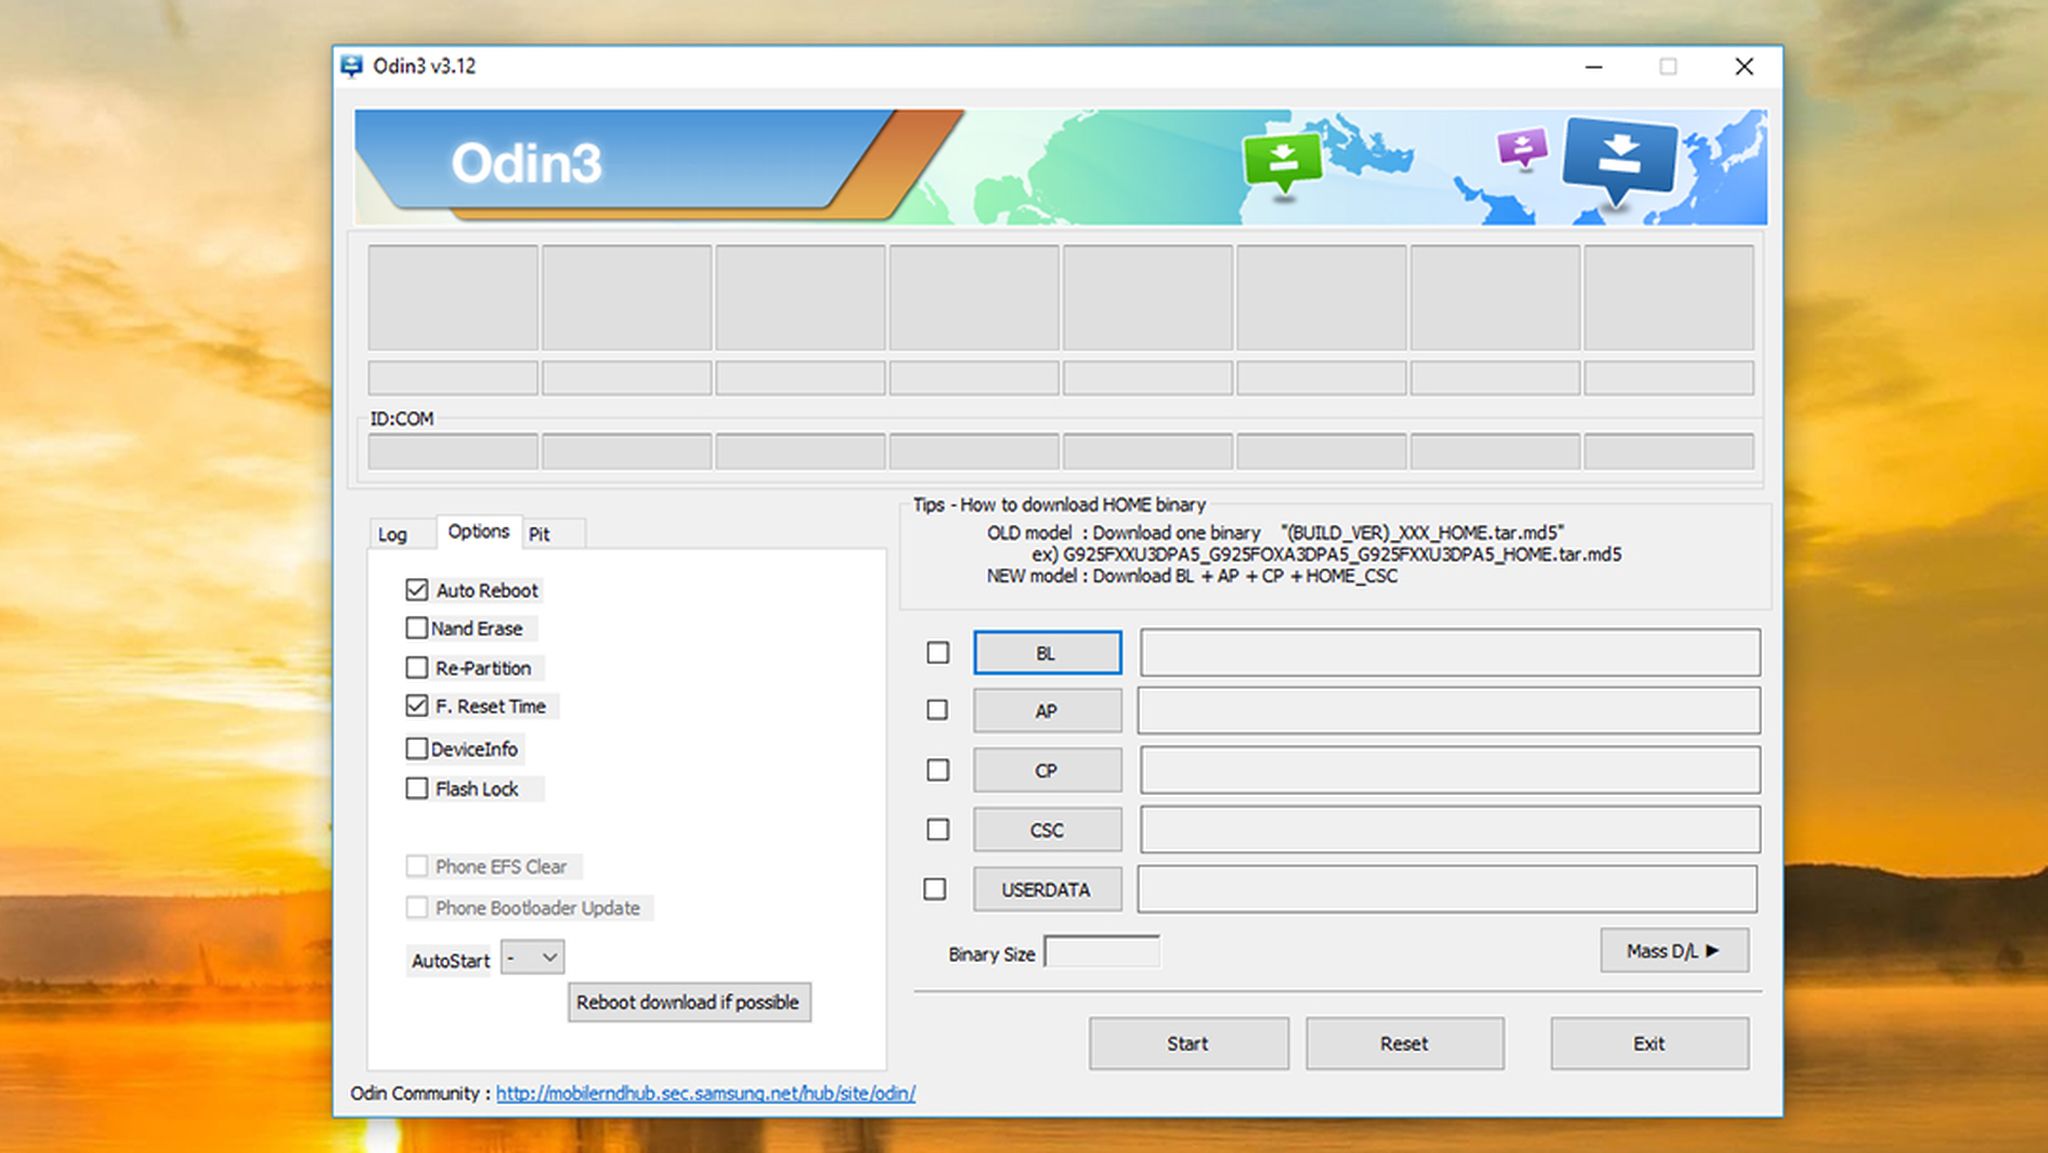
Task: Click the BL file select button
Action: 1046,653
